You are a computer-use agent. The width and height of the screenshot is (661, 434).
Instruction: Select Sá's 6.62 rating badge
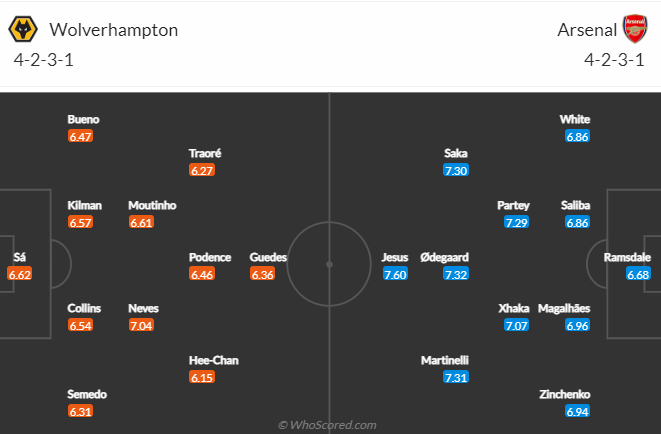[x=19, y=274]
